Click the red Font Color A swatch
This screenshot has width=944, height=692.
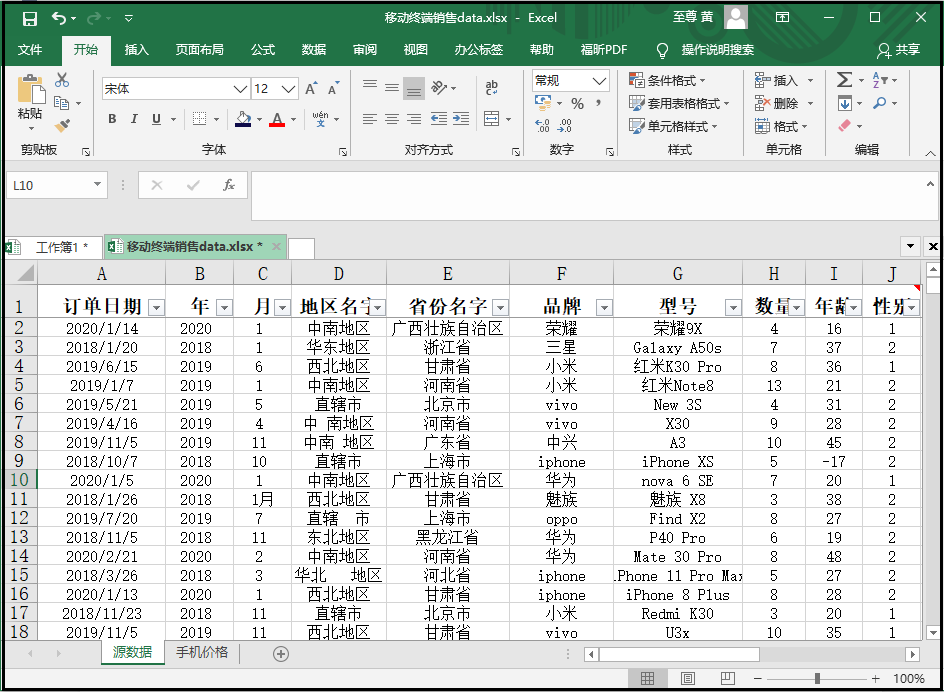click(x=277, y=119)
